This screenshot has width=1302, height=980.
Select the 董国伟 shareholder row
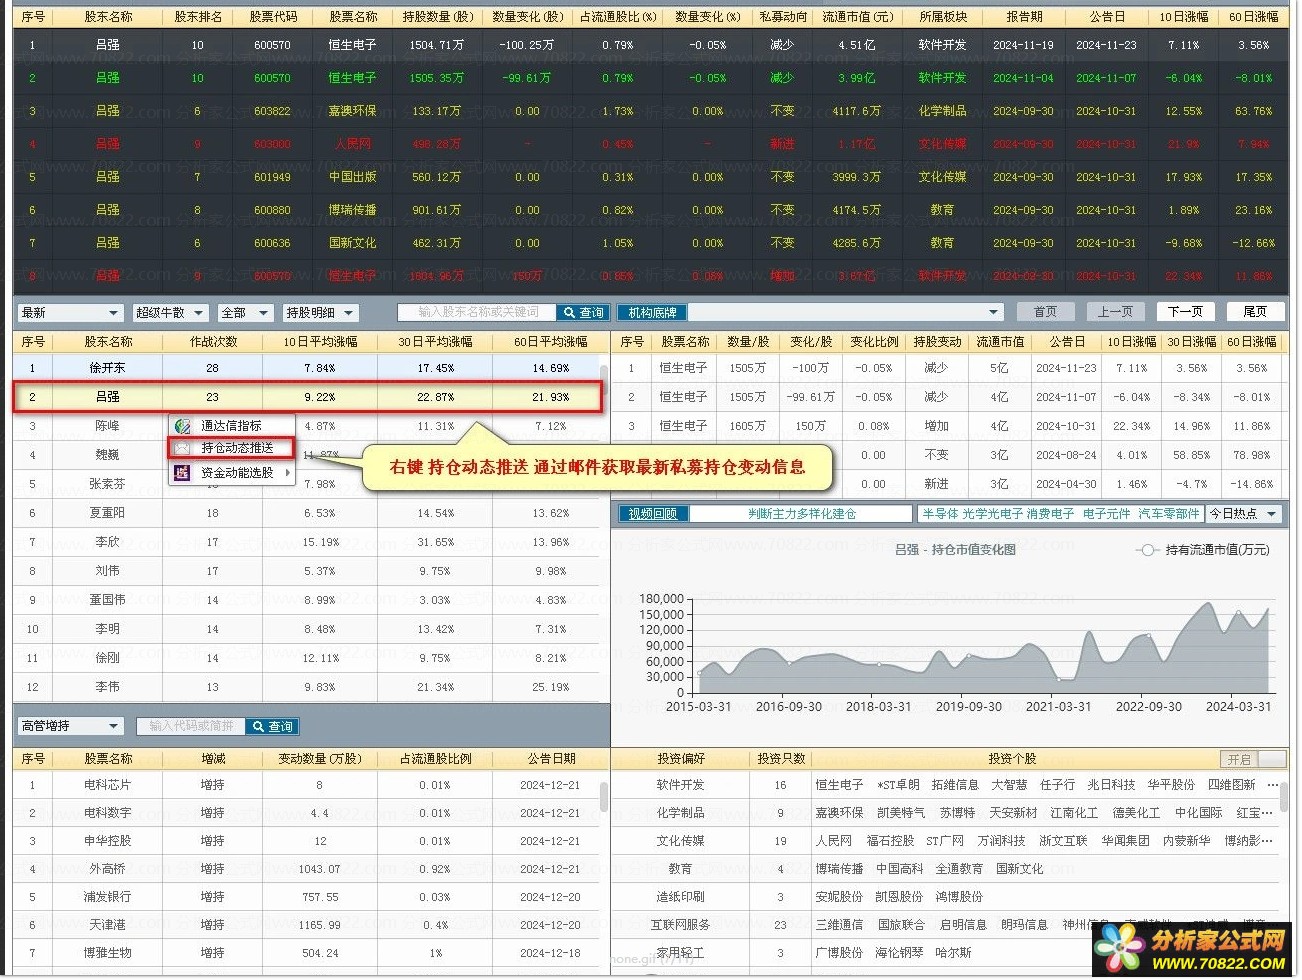306,600
